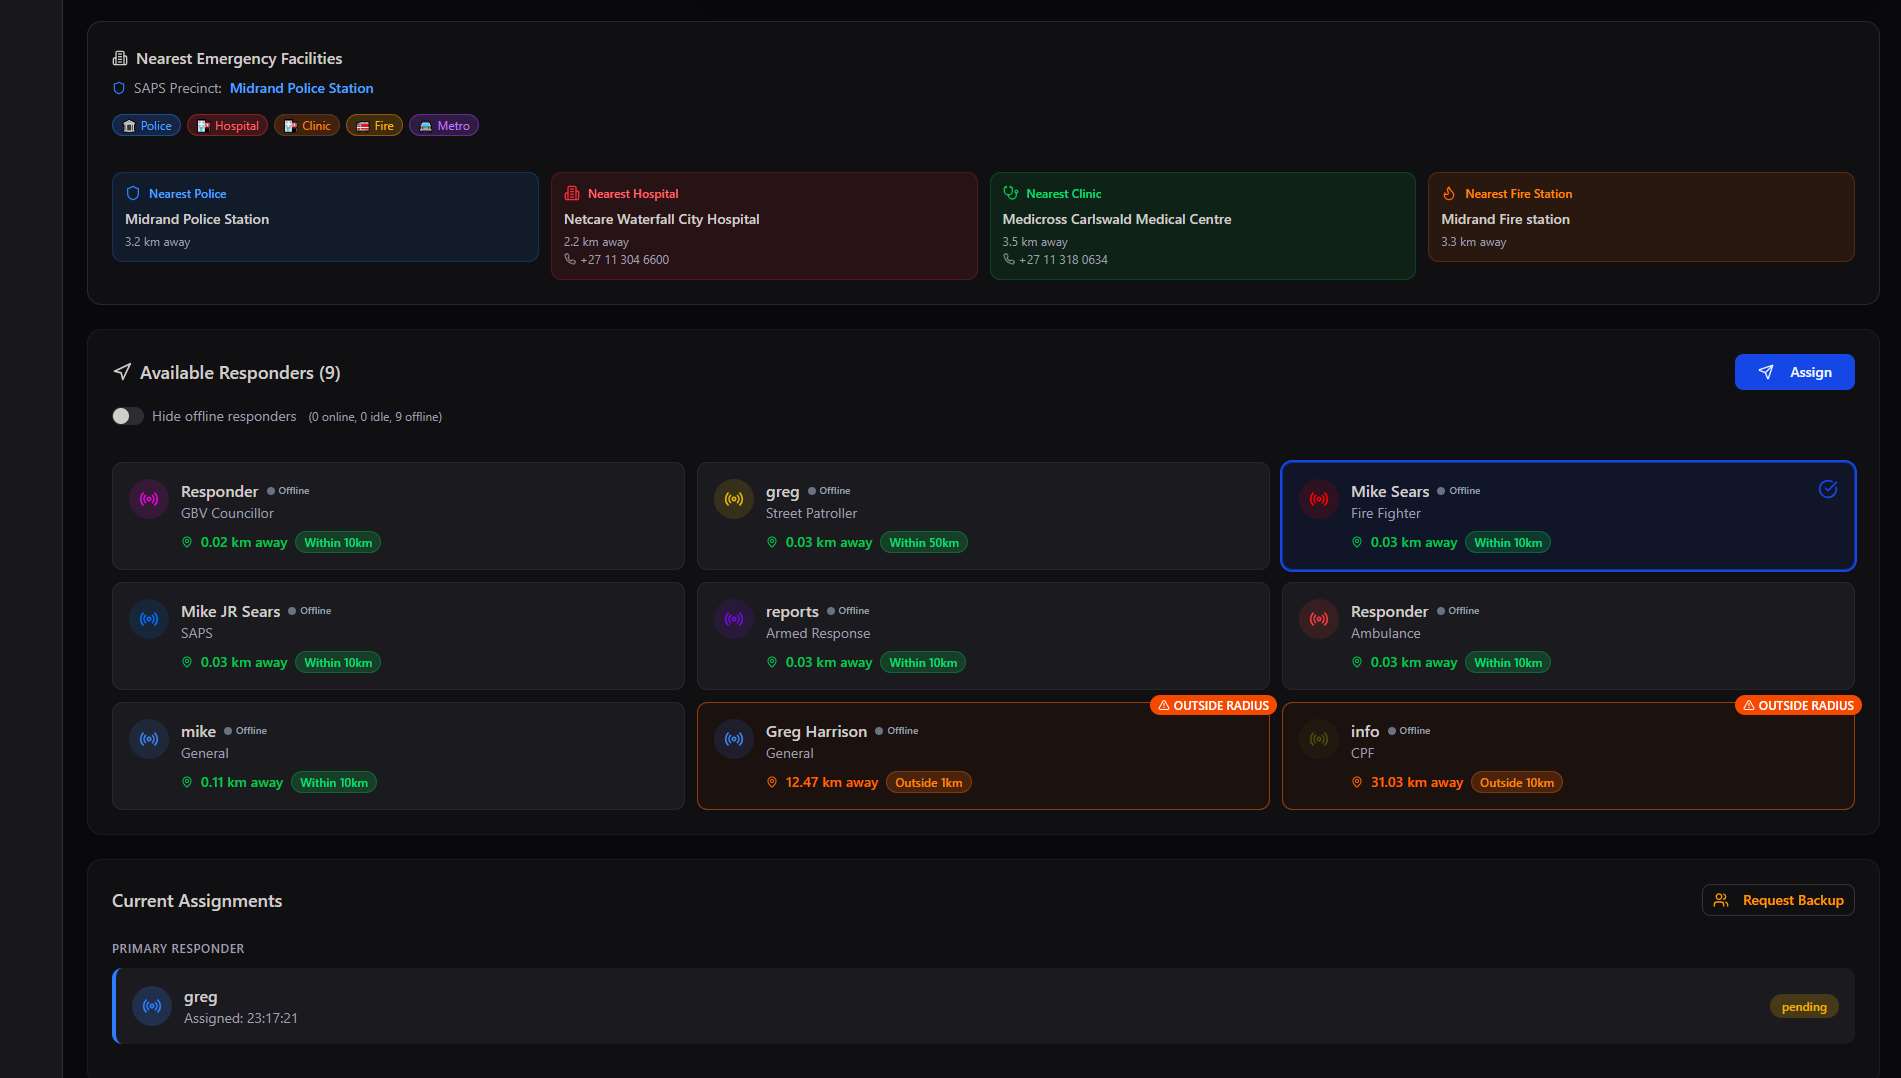
Task: Select mike General responder name
Action: (198, 731)
